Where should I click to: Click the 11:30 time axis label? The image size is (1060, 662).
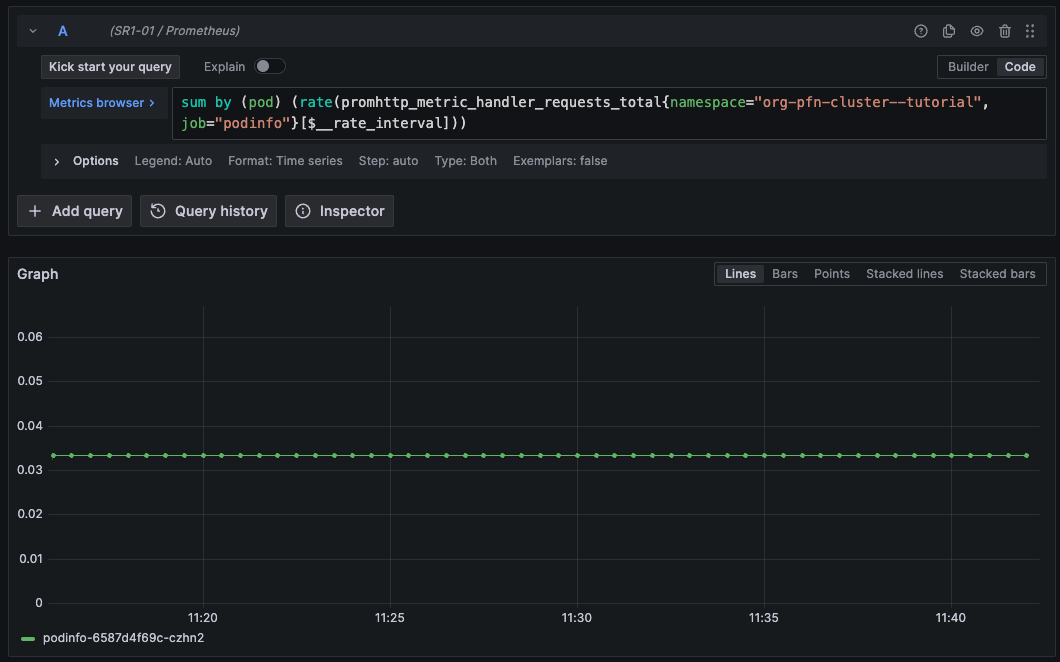click(x=577, y=617)
